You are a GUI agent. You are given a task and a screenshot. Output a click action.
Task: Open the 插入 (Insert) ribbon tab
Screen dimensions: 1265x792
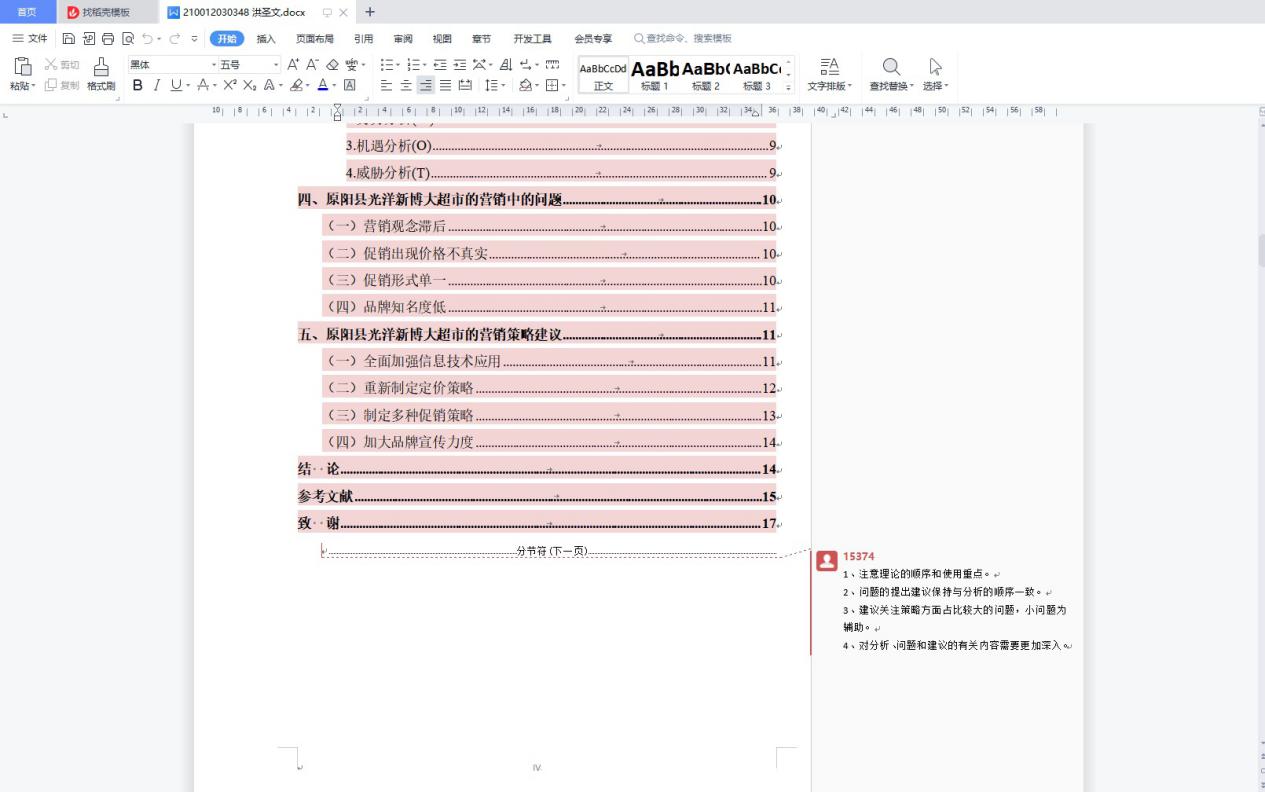266,39
